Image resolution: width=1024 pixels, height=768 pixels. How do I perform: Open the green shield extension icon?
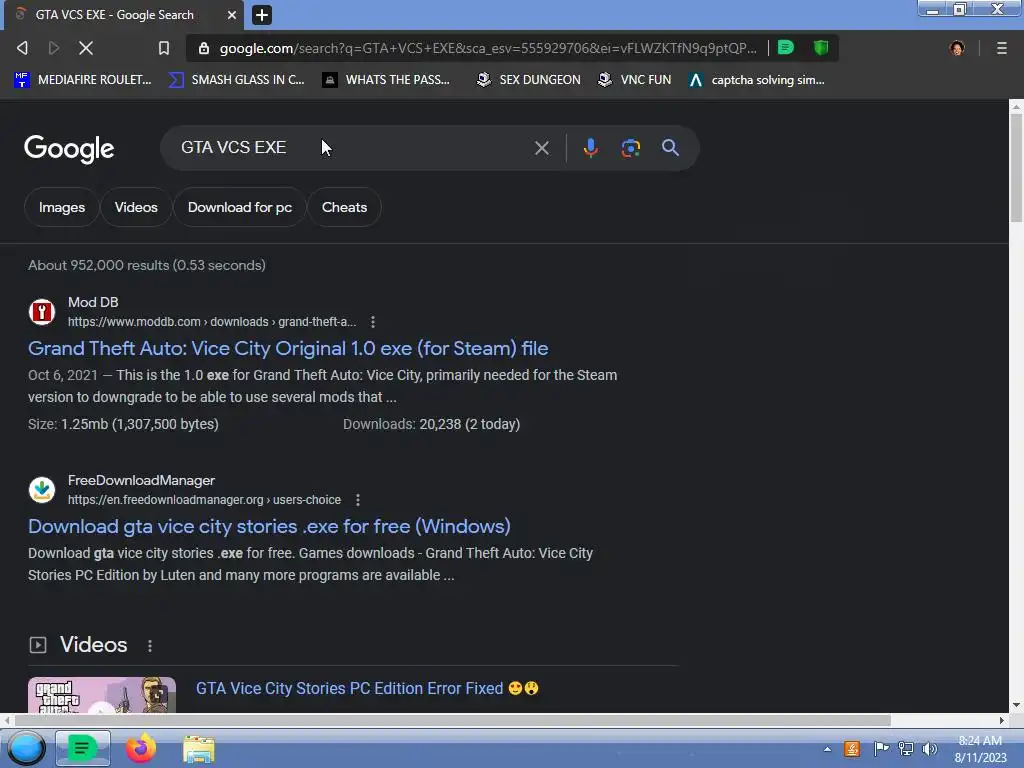tap(821, 48)
